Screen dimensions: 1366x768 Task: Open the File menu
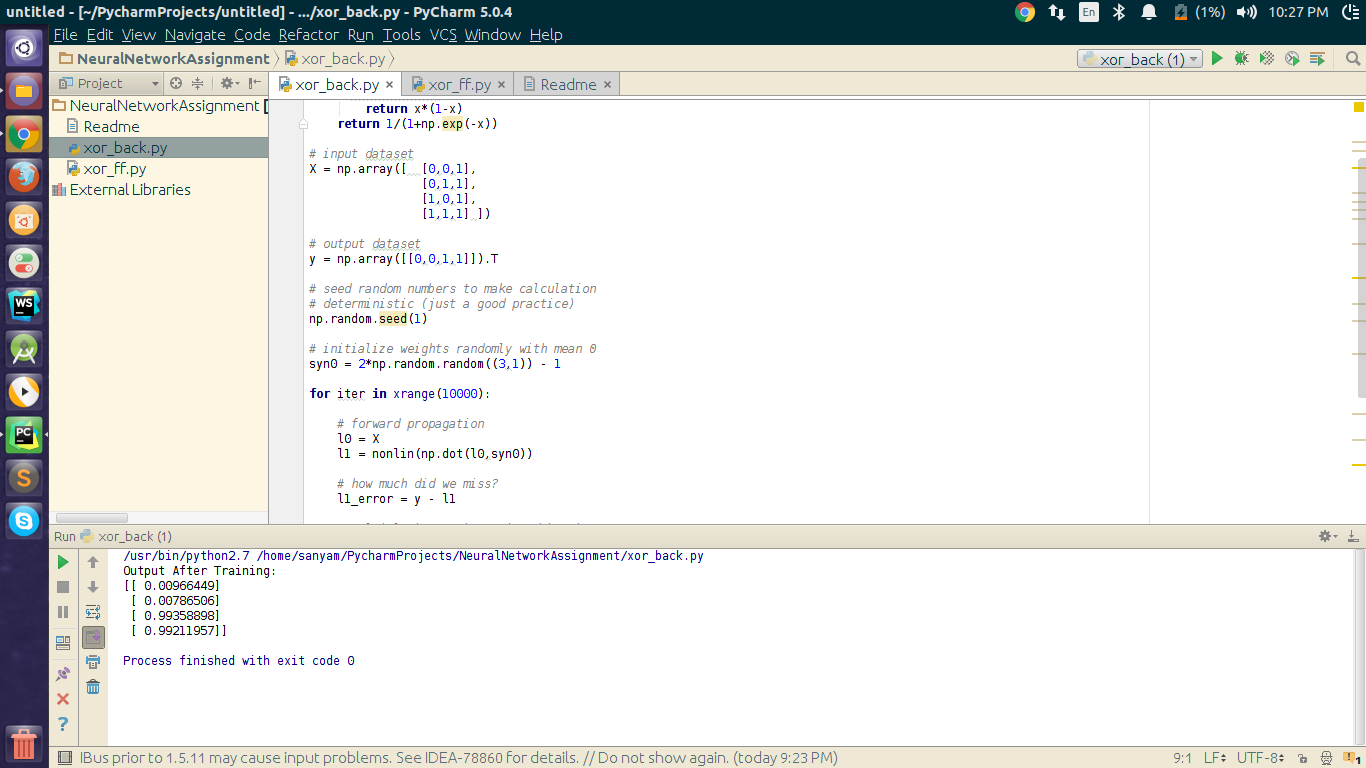pos(65,34)
